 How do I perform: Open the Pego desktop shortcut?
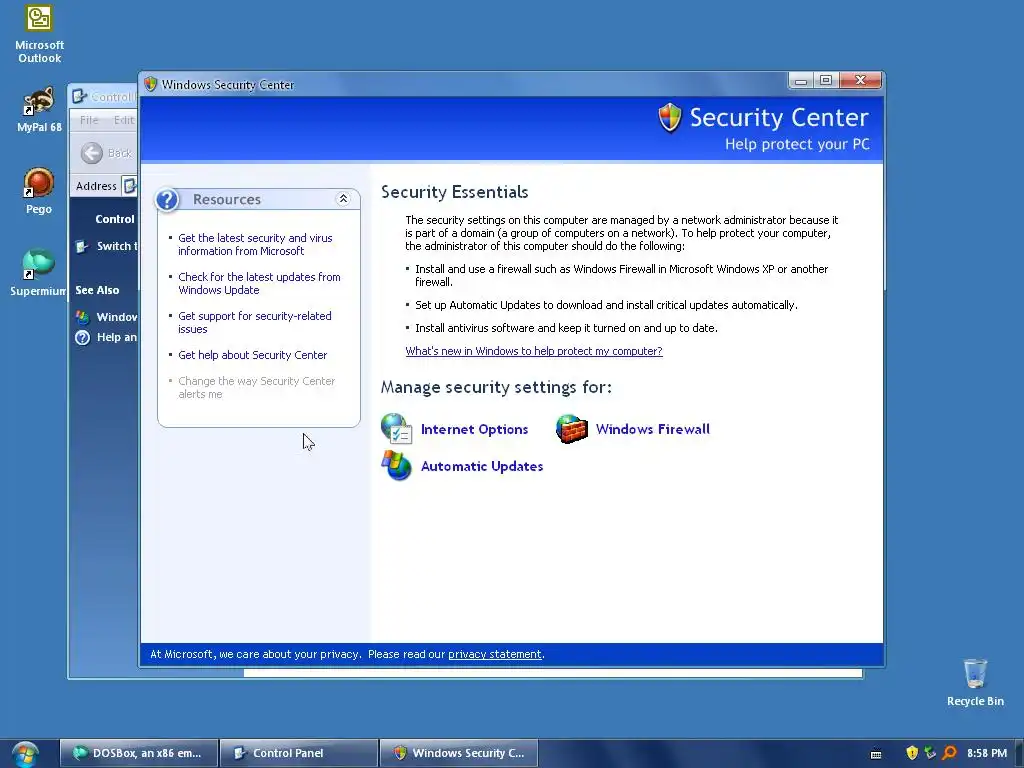pyautogui.click(x=39, y=191)
